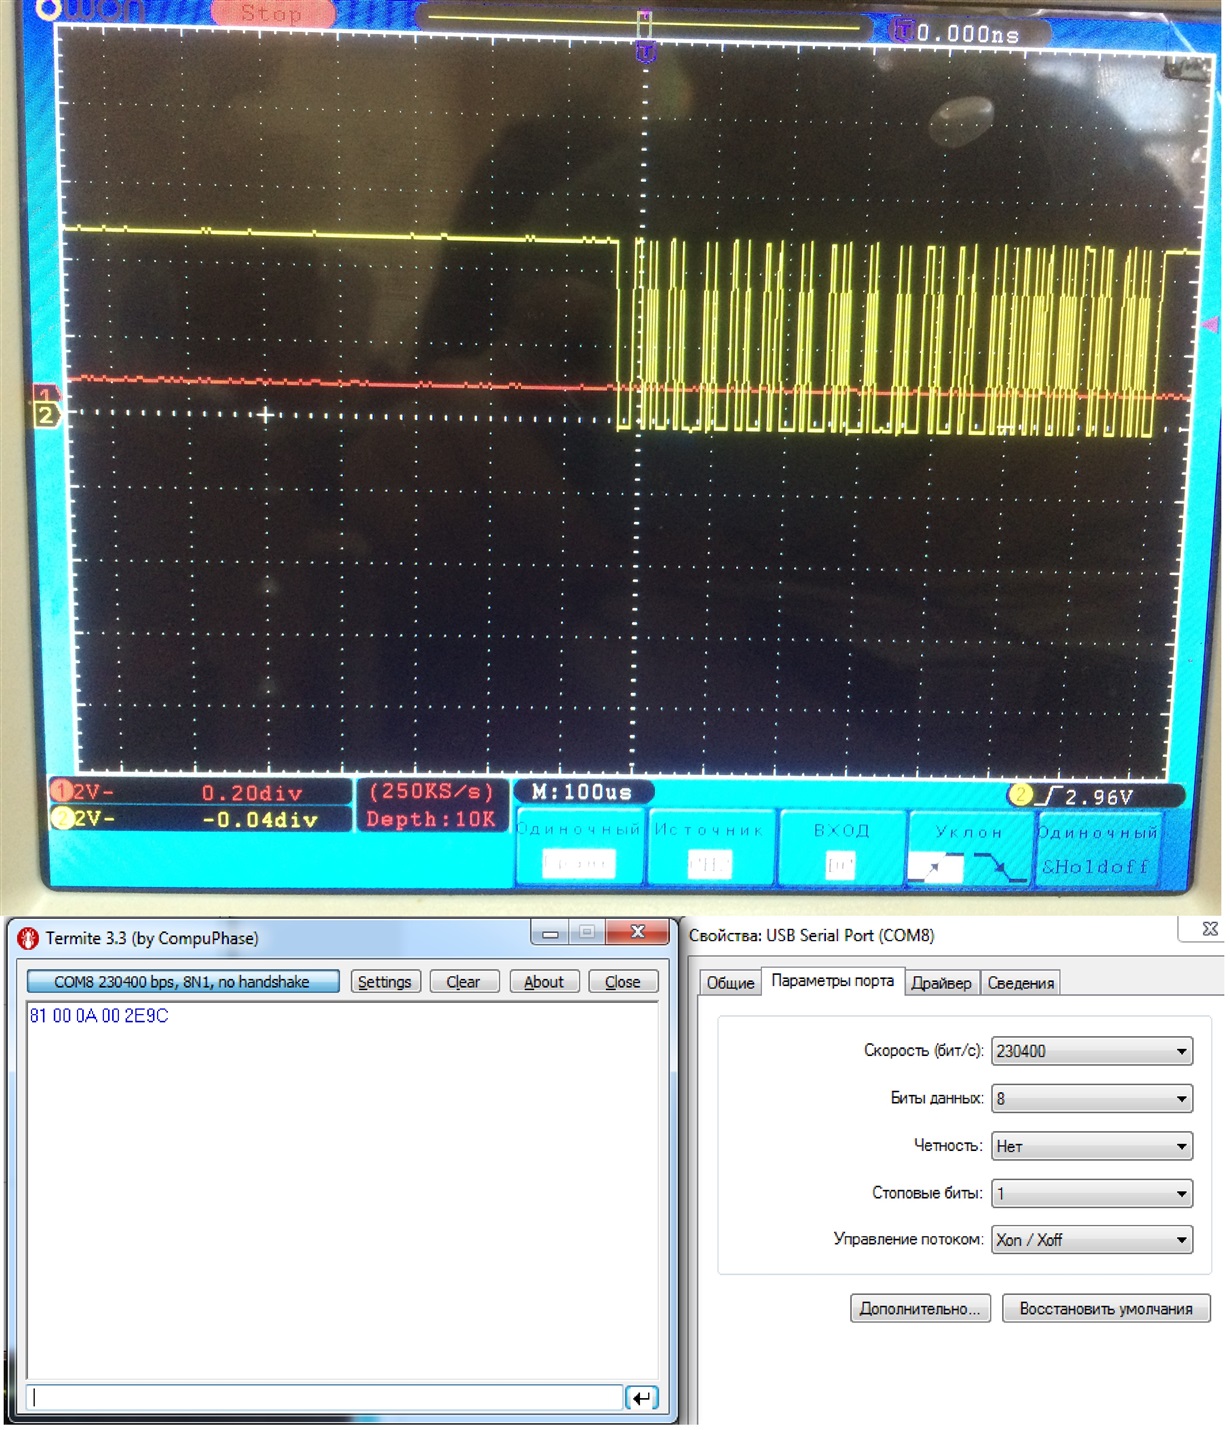Minimize the Termite window
The width and height of the screenshot is (1230, 1430).
pyautogui.click(x=550, y=933)
